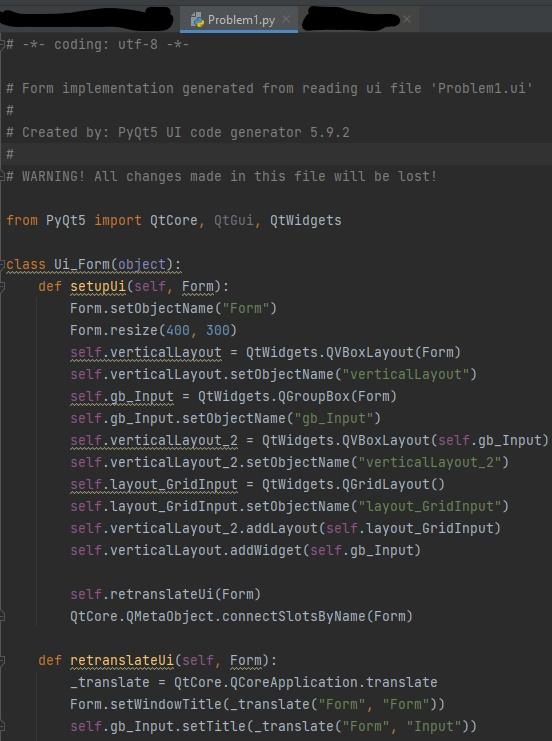552x741 pixels.
Task: Click 'PyQt5 UI code generator 5.9.2' comment text
Action: tap(233, 132)
